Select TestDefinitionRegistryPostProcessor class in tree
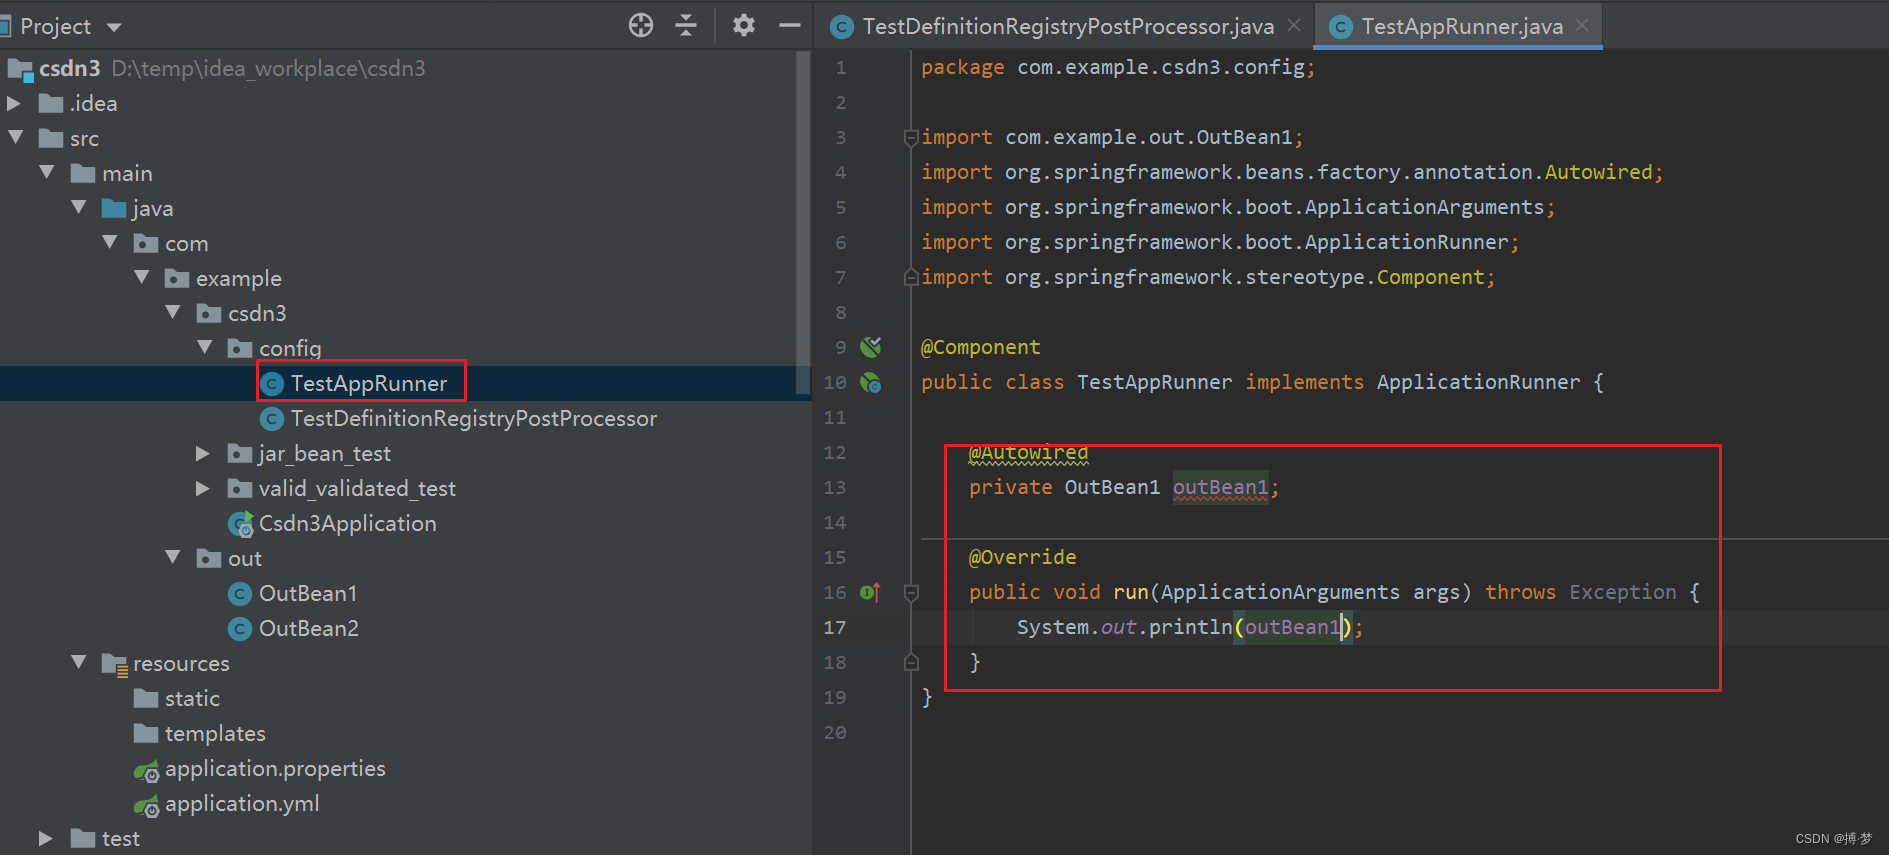Viewport: 1889px width, 855px height. pos(473,418)
